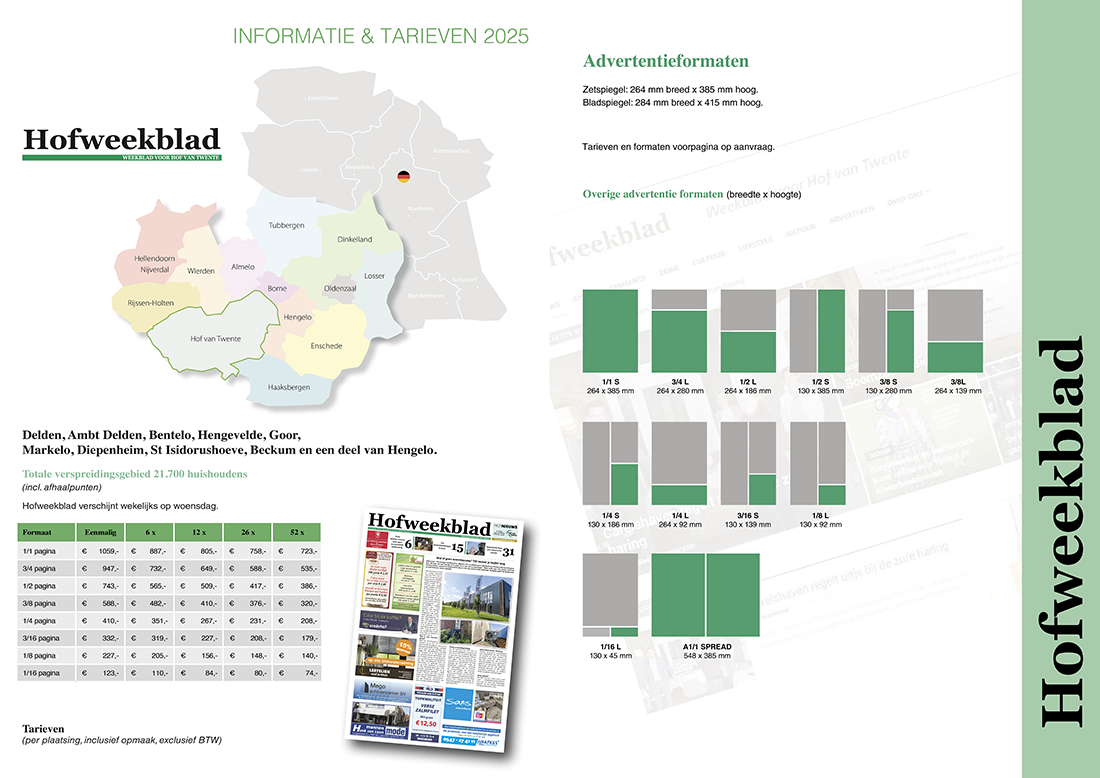The height and width of the screenshot is (778, 1100).
Task: Click the German flag icon on the map
Action: click(x=403, y=177)
